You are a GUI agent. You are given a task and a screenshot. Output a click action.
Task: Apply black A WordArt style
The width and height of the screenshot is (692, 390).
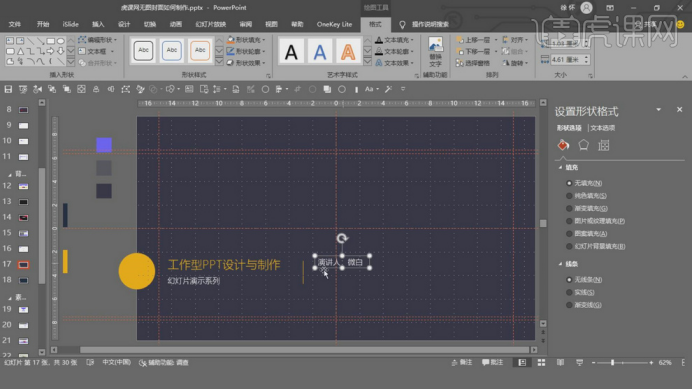(291, 52)
